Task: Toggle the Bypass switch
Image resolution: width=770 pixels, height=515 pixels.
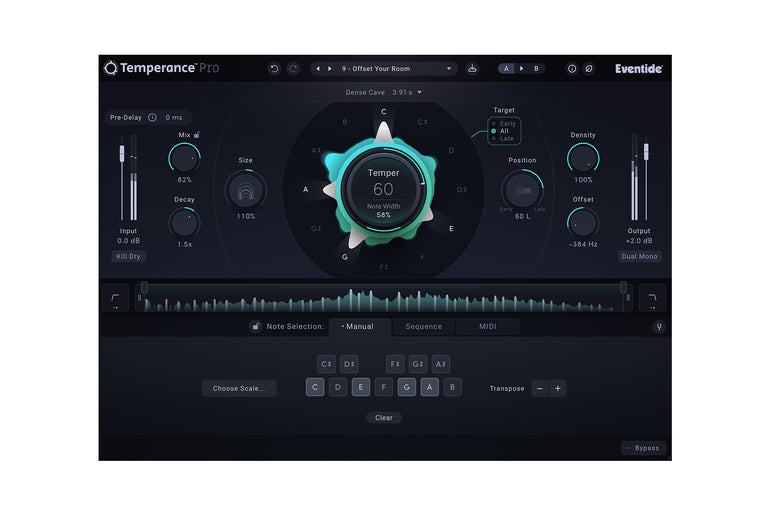Action: pyautogui.click(x=643, y=448)
